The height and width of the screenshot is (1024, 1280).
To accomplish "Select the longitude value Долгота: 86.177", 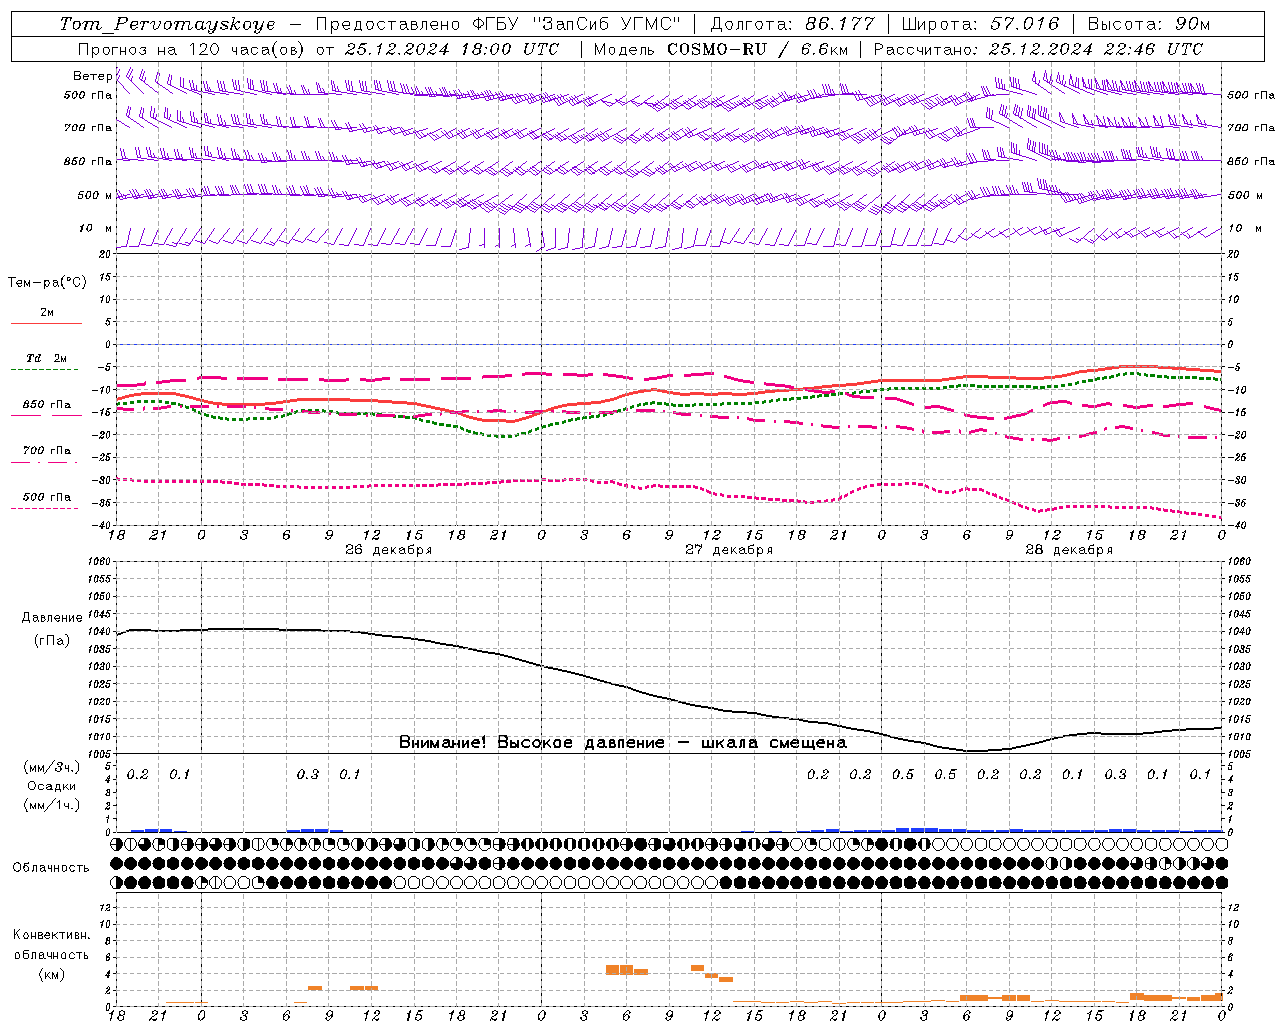I will point(792,24).
